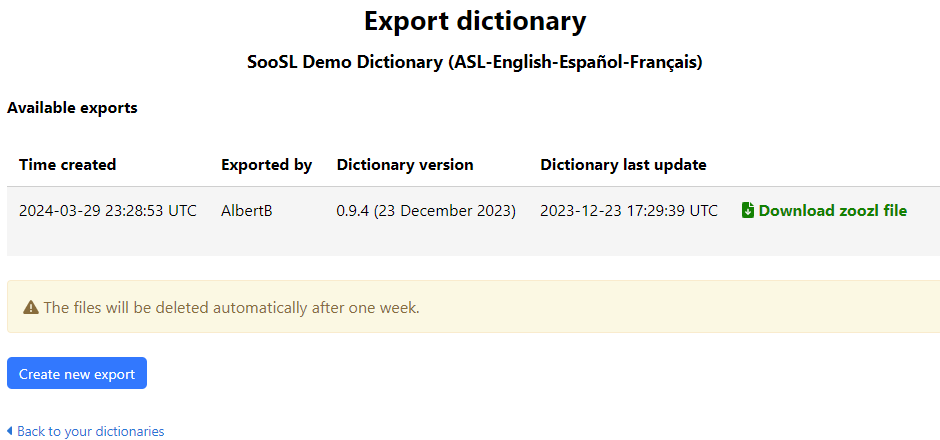Click the Exported by column header
940x440 pixels.
coord(266,165)
